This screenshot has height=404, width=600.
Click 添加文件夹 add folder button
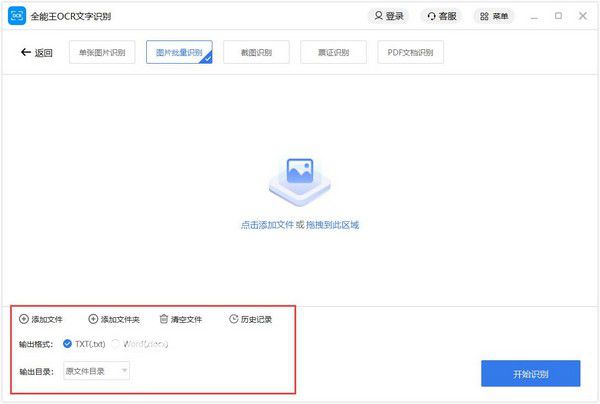[114, 319]
